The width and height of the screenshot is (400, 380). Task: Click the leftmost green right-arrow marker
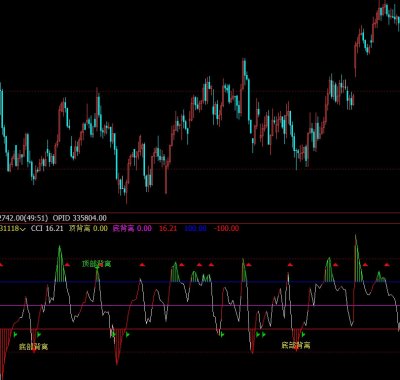(x=15, y=334)
